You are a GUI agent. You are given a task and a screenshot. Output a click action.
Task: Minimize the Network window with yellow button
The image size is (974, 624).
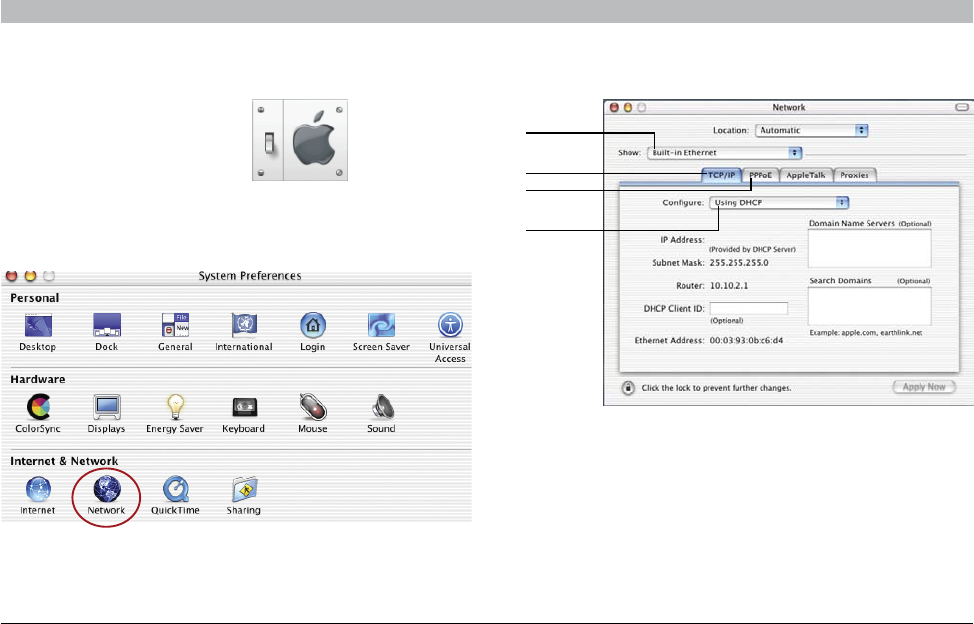point(628,107)
